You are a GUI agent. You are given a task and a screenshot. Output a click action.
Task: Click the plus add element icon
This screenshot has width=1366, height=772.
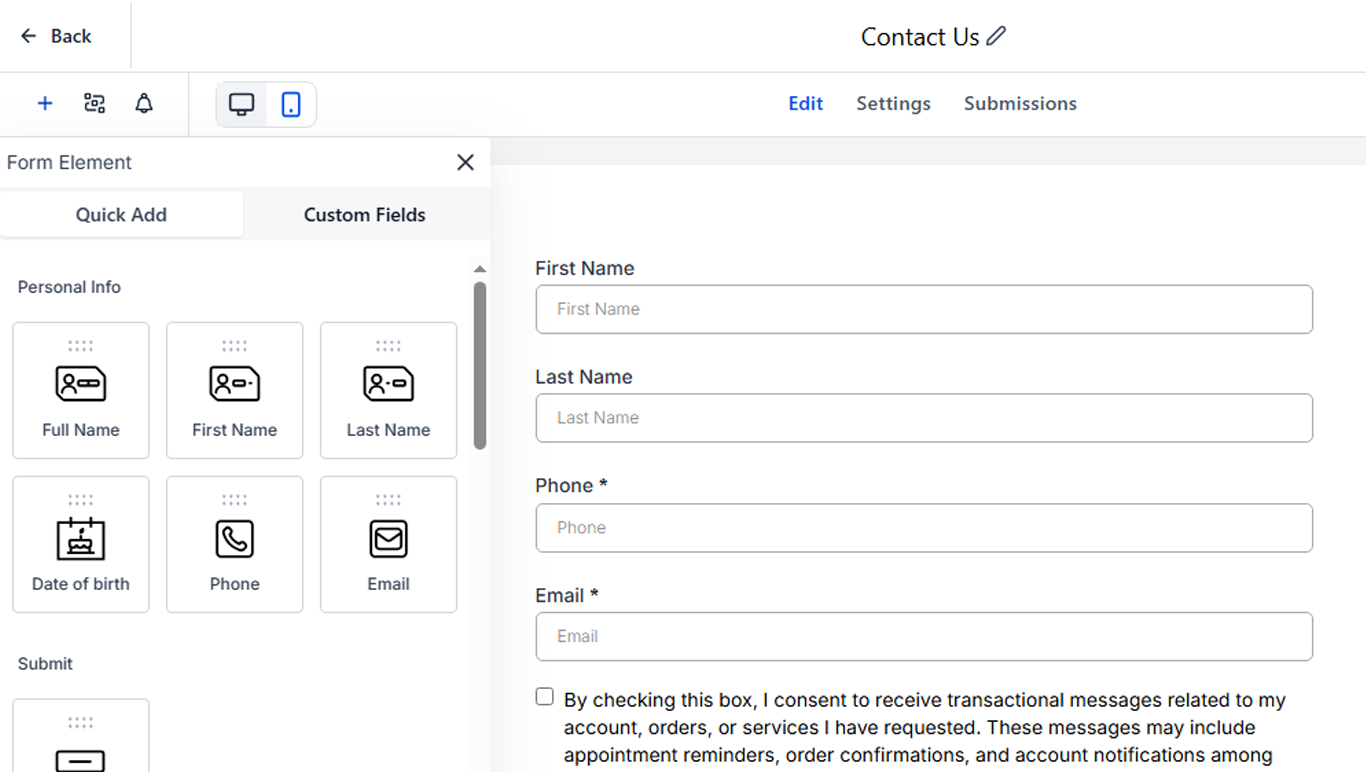pyautogui.click(x=45, y=104)
